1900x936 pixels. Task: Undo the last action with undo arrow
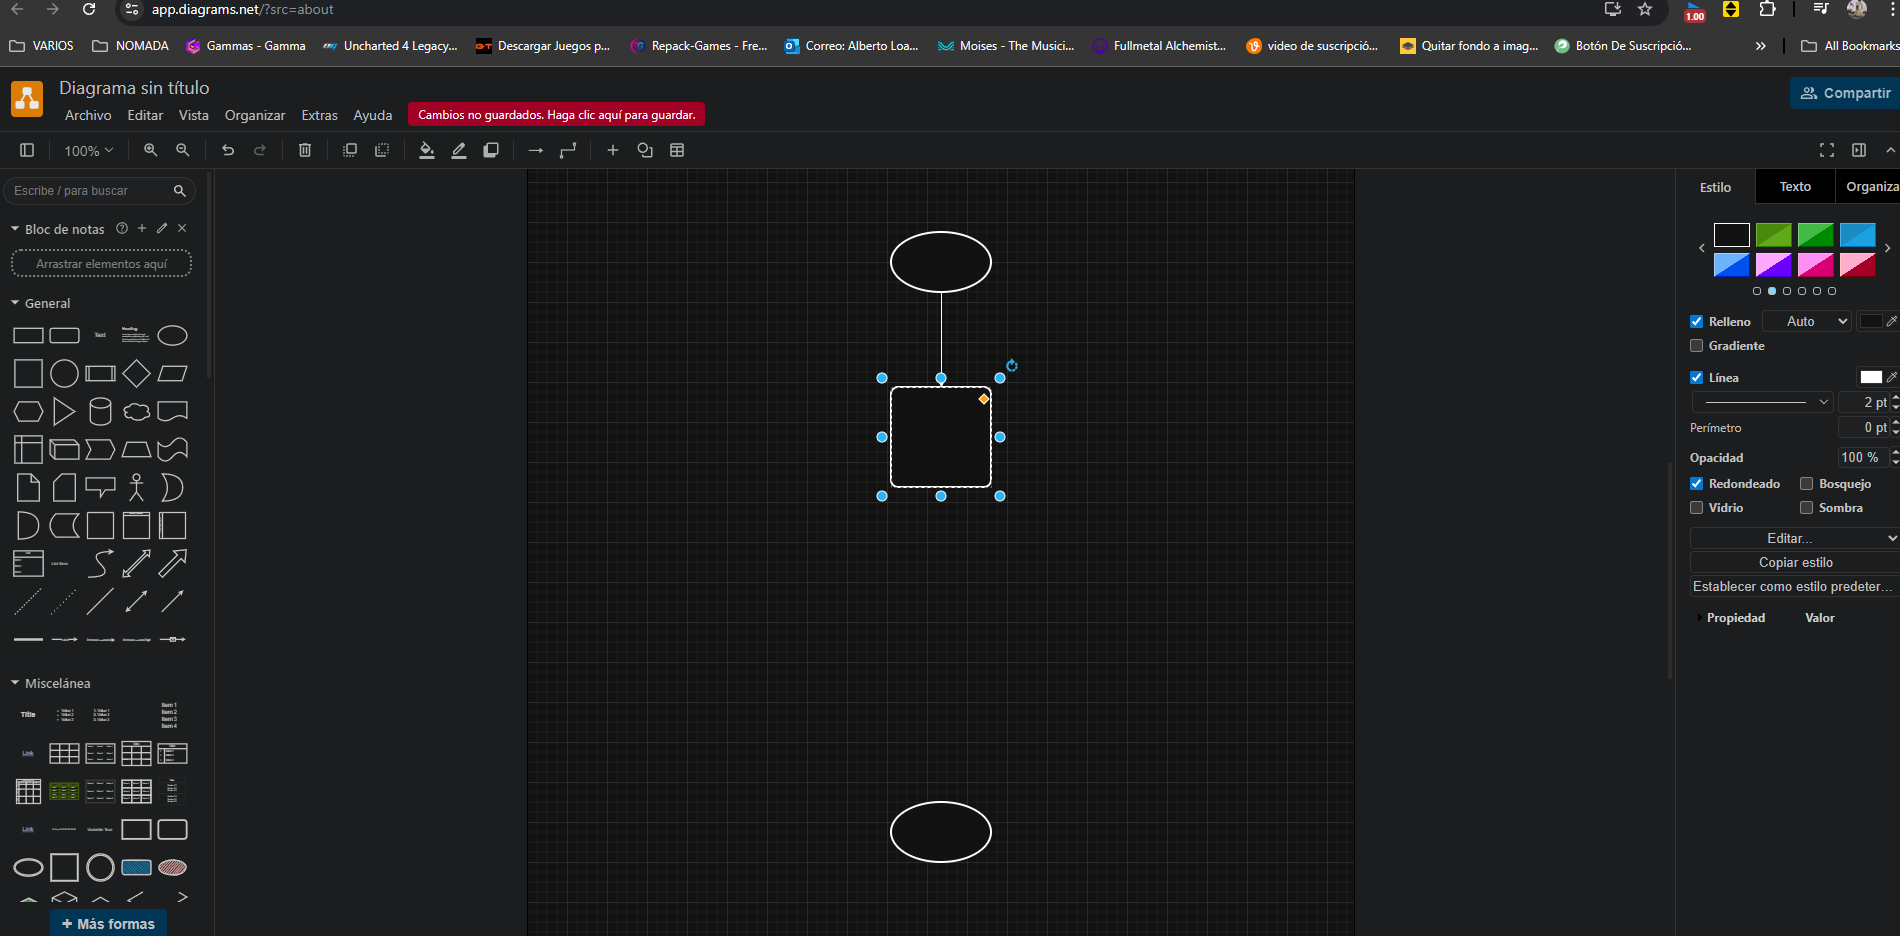(228, 150)
